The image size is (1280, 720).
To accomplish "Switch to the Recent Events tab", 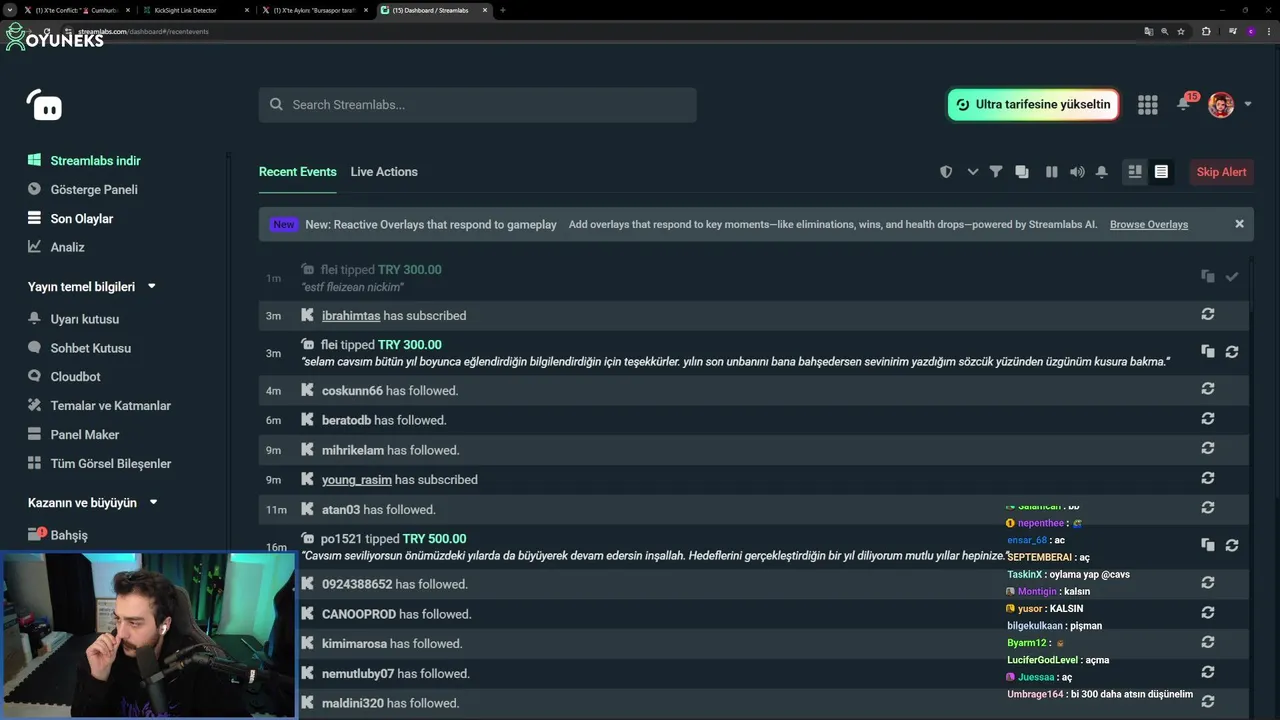I will [x=298, y=172].
